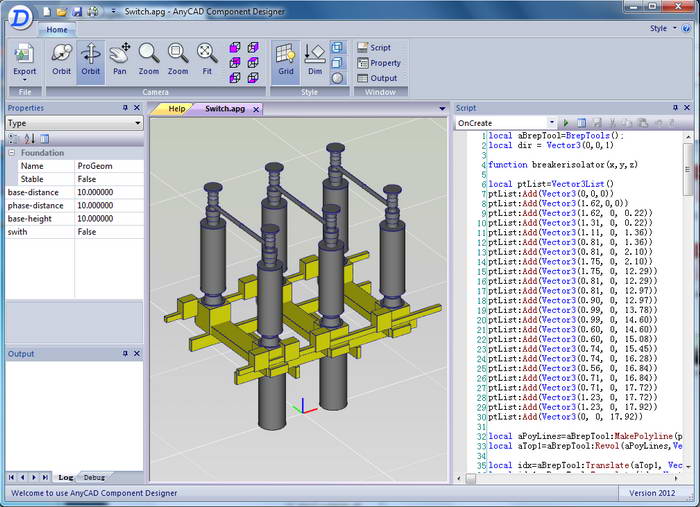700x507 pixels.
Task: Switch to the Debug tab in Output
Action: [x=94, y=478]
